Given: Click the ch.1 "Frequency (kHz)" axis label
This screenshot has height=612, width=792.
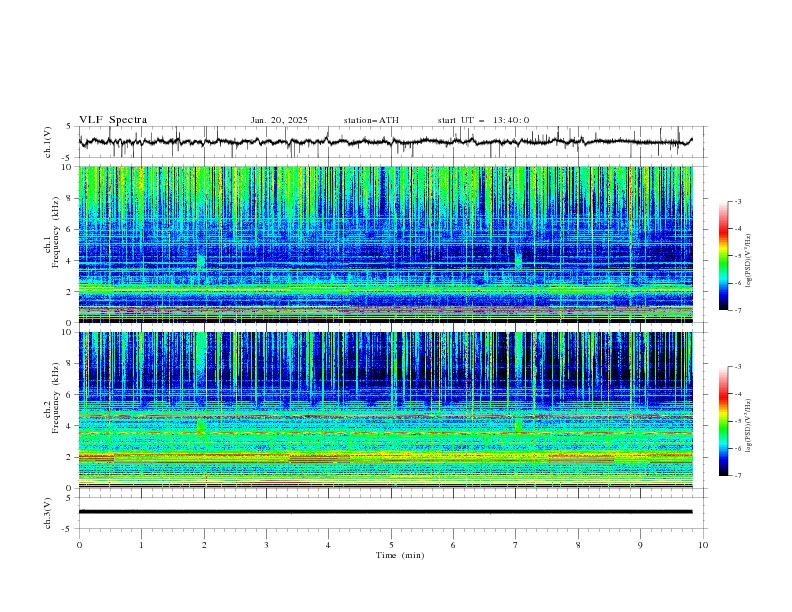Looking at the screenshot, I should [56, 233].
